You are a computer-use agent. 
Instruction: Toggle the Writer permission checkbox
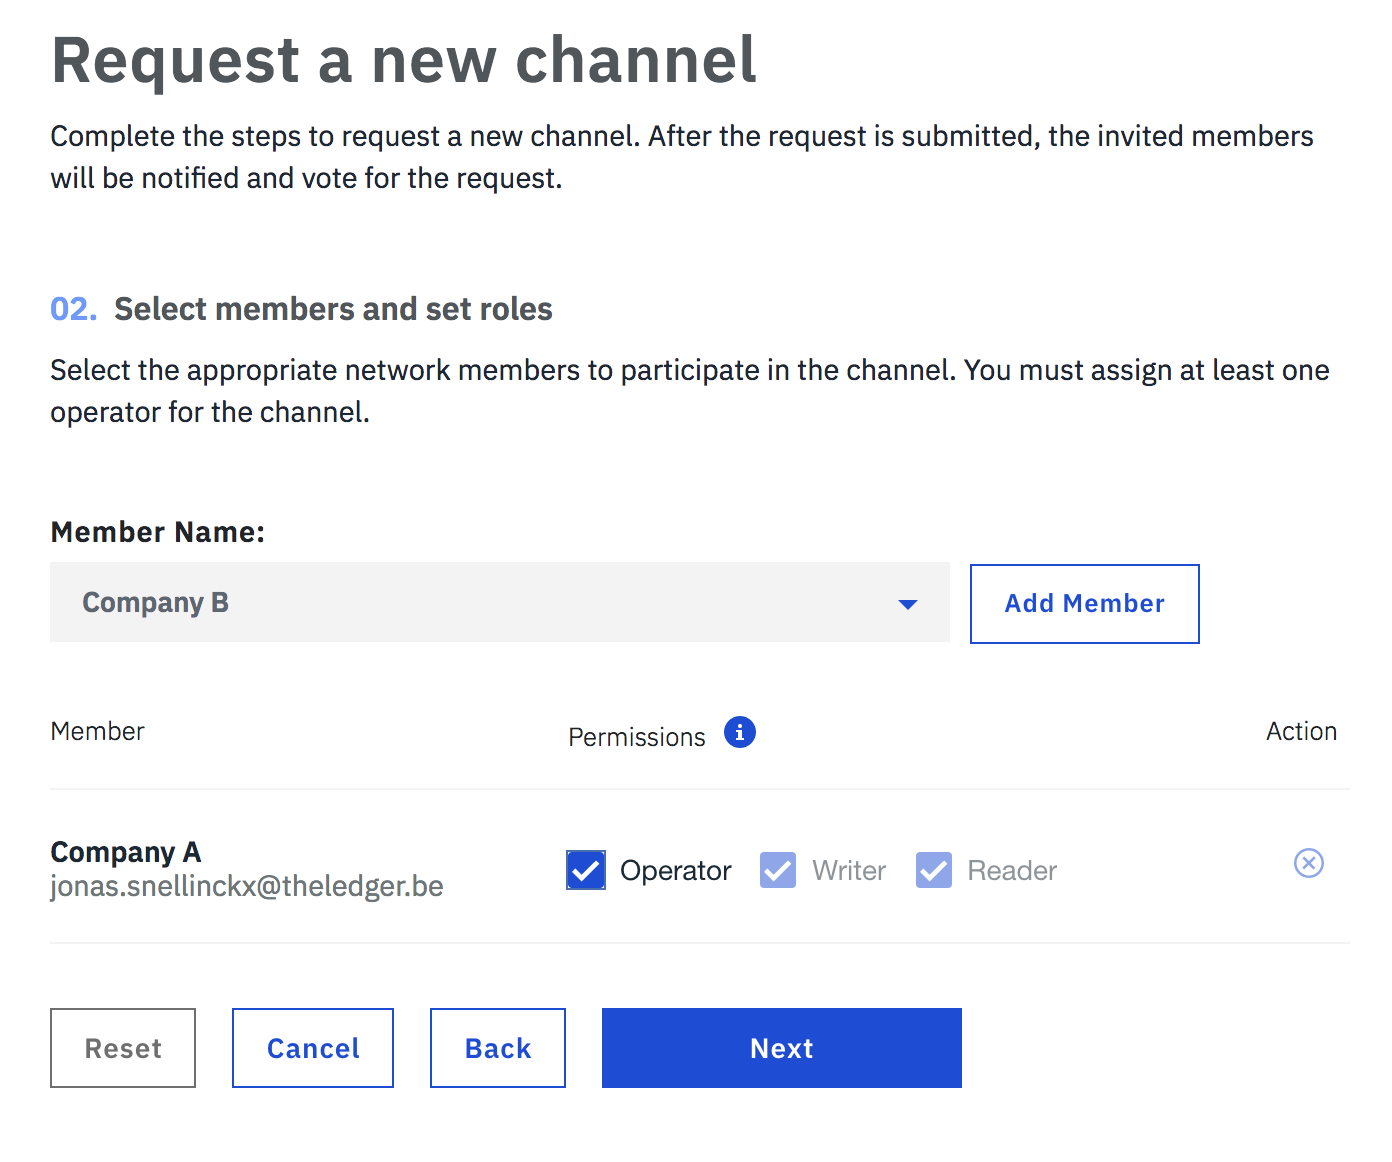778,870
